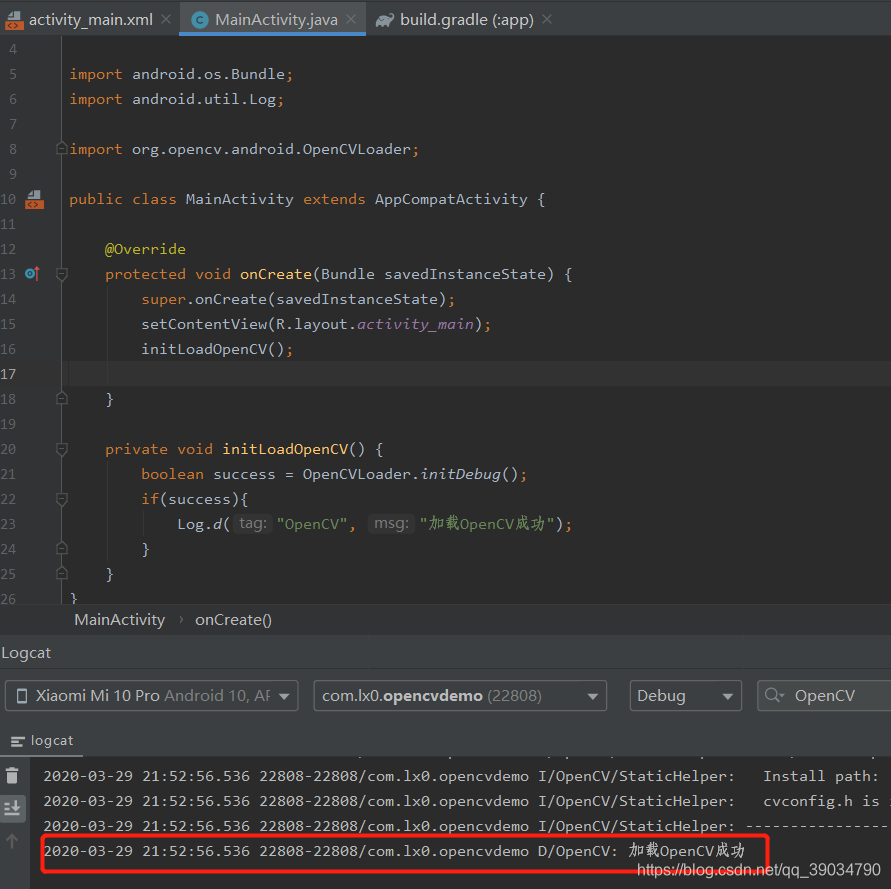Image resolution: width=891 pixels, height=889 pixels.
Task: Click activity_main reference on line 15
Action: 415,325
